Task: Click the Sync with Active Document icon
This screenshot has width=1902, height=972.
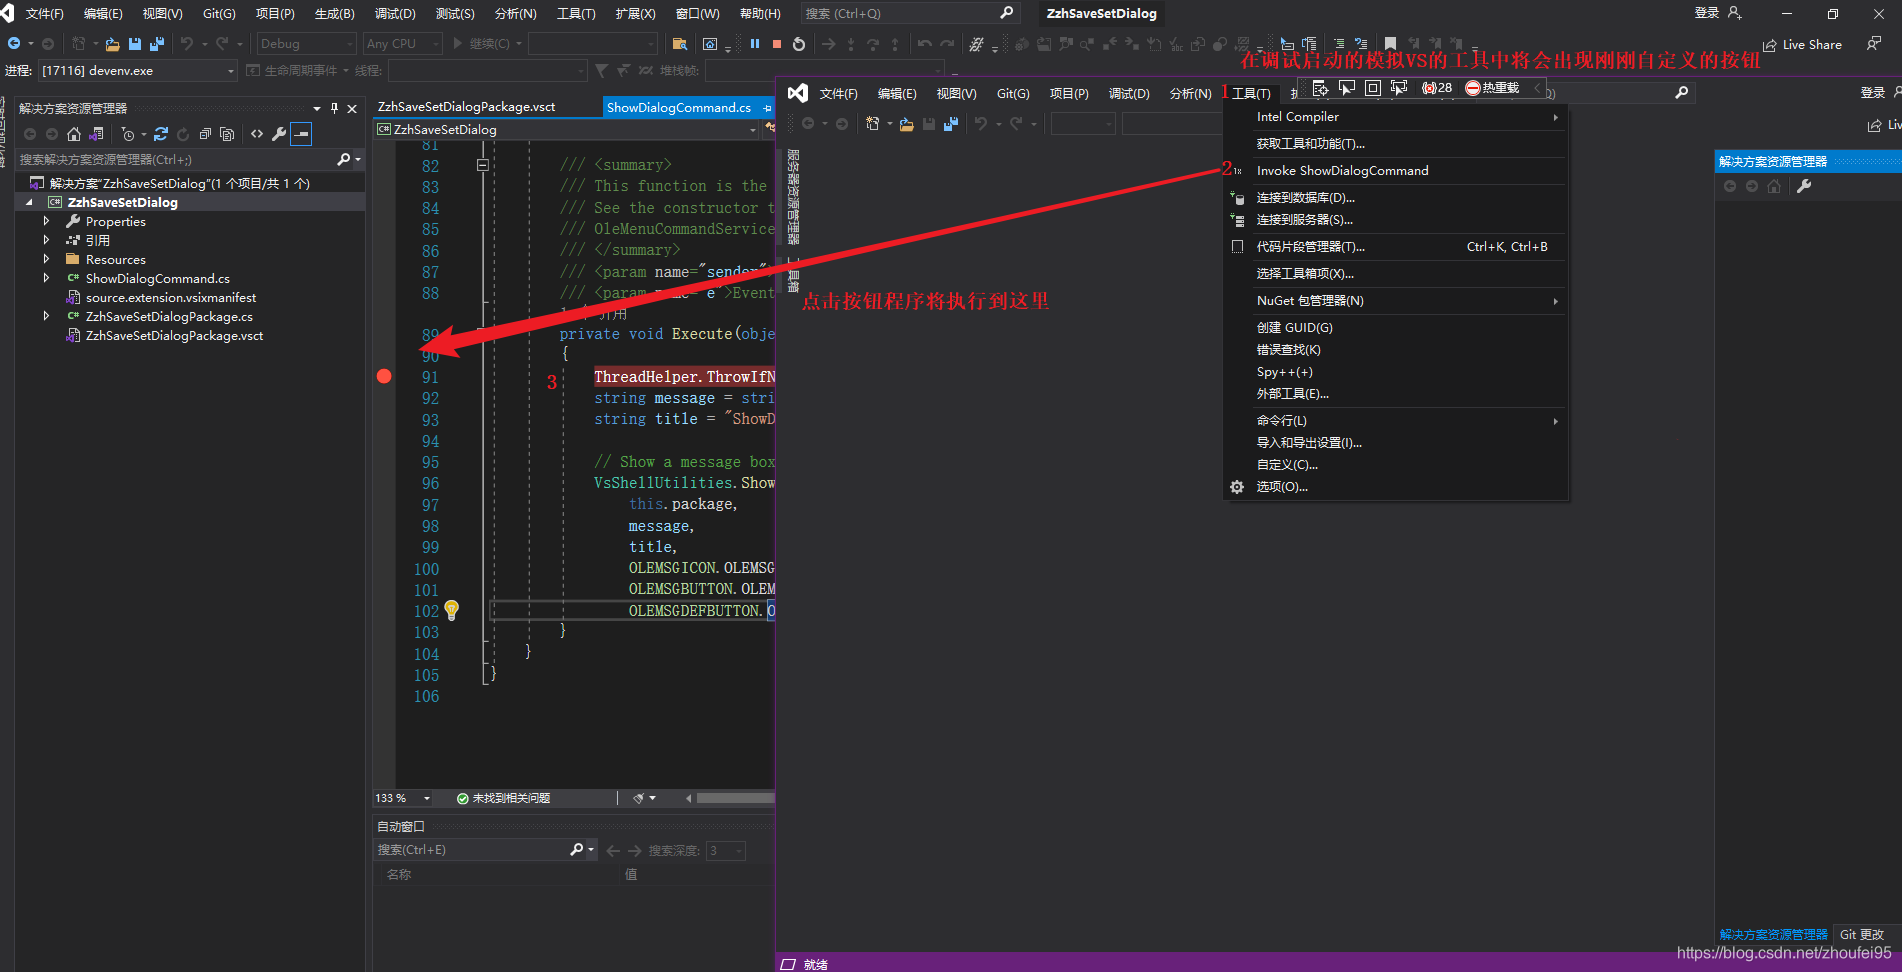Action: pyautogui.click(x=161, y=134)
